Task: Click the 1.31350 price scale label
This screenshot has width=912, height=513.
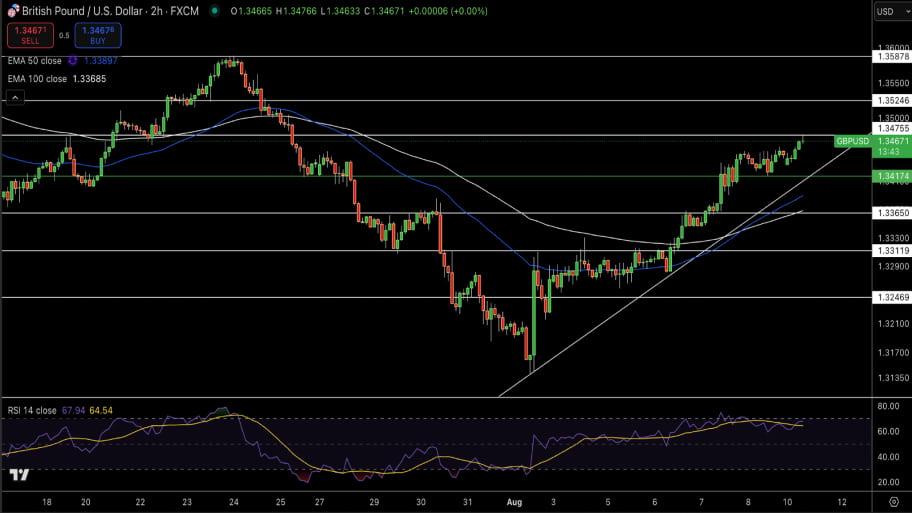Action: [x=893, y=377]
